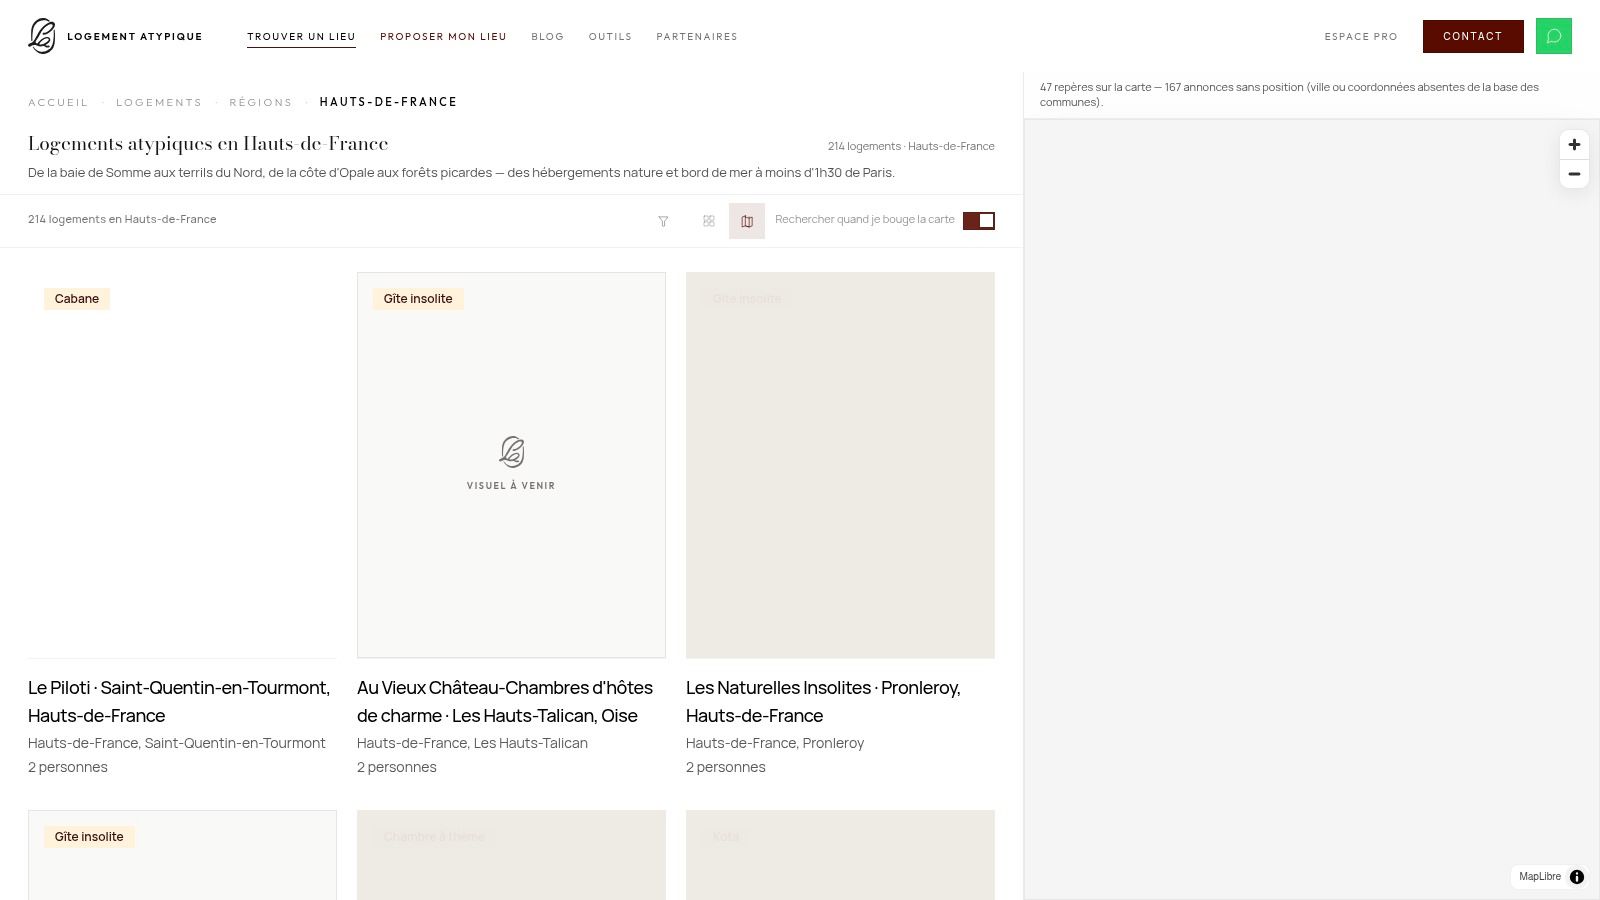Open Le Piloti listing title
This screenshot has width=1600, height=900.
click(x=180, y=702)
